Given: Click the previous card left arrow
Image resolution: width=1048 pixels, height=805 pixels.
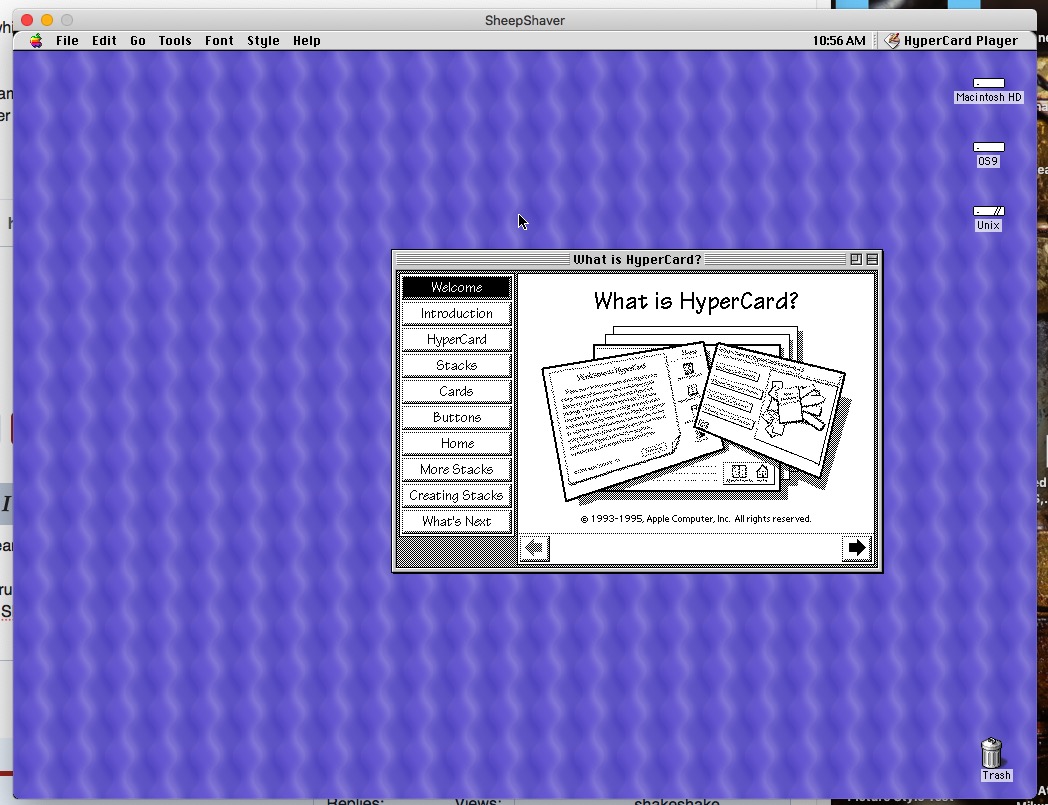Looking at the screenshot, I should [535, 548].
